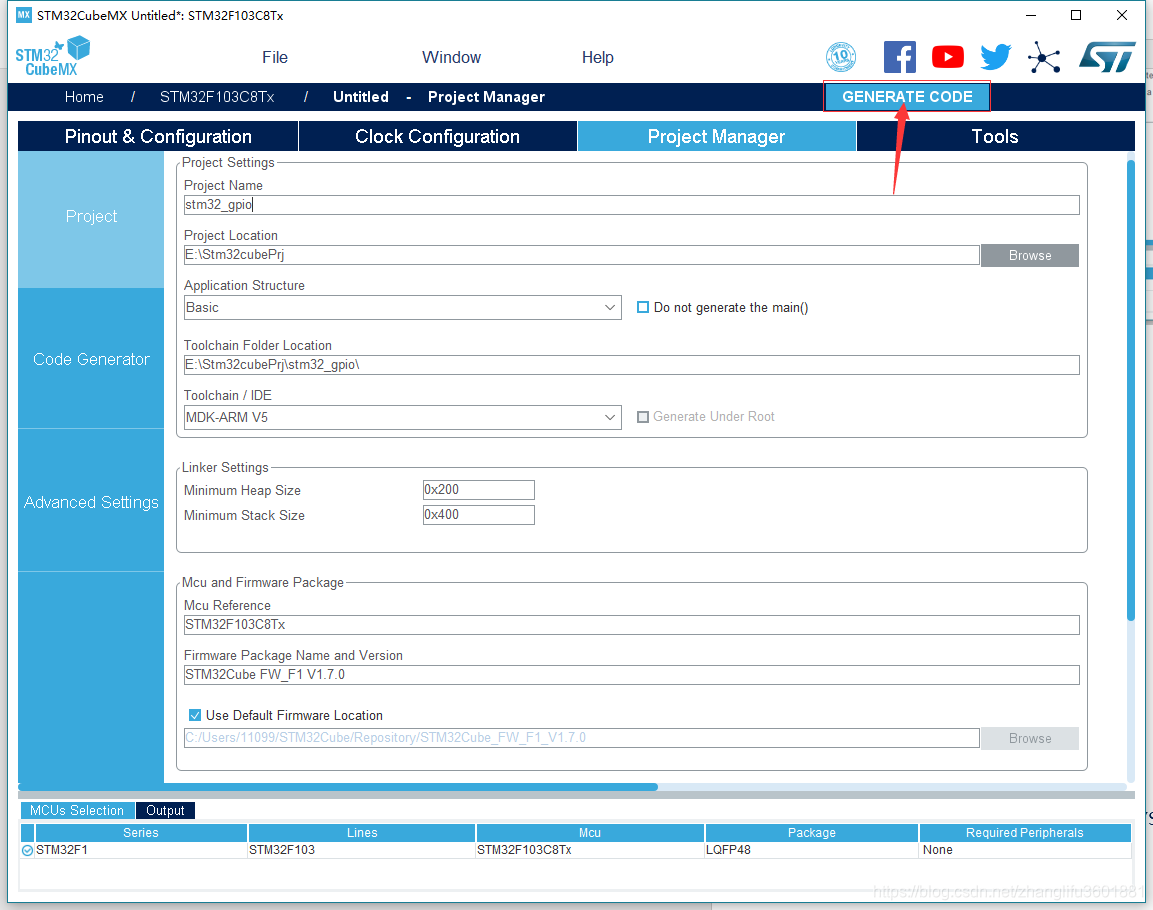Click the firmware repository path field
The height and width of the screenshot is (910, 1153).
tap(582, 738)
